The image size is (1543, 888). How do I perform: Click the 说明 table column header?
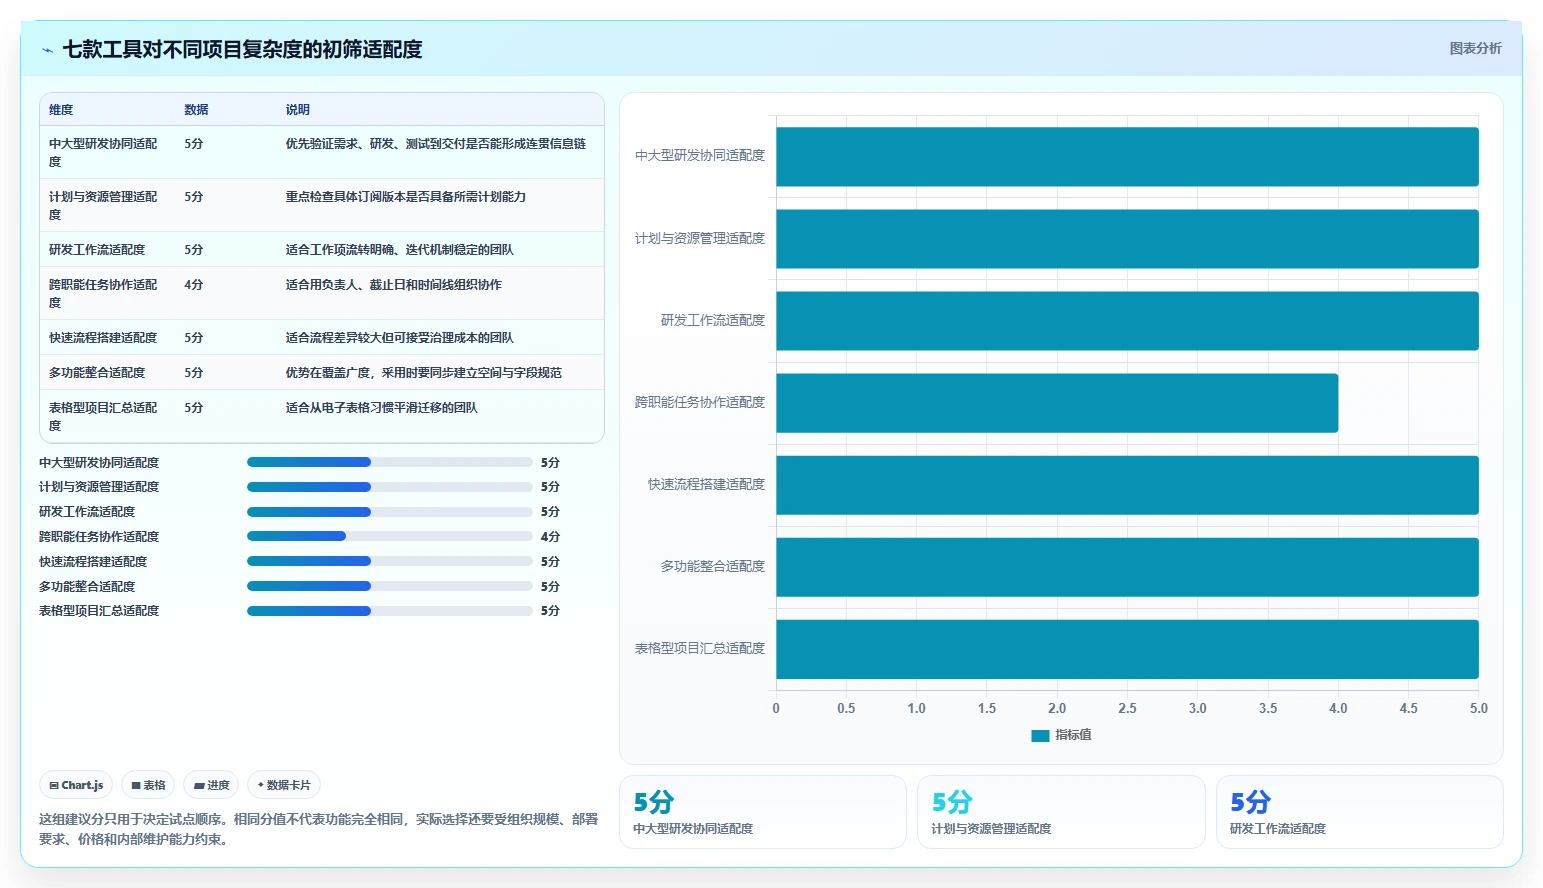pyautogui.click(x=297, y=110)
